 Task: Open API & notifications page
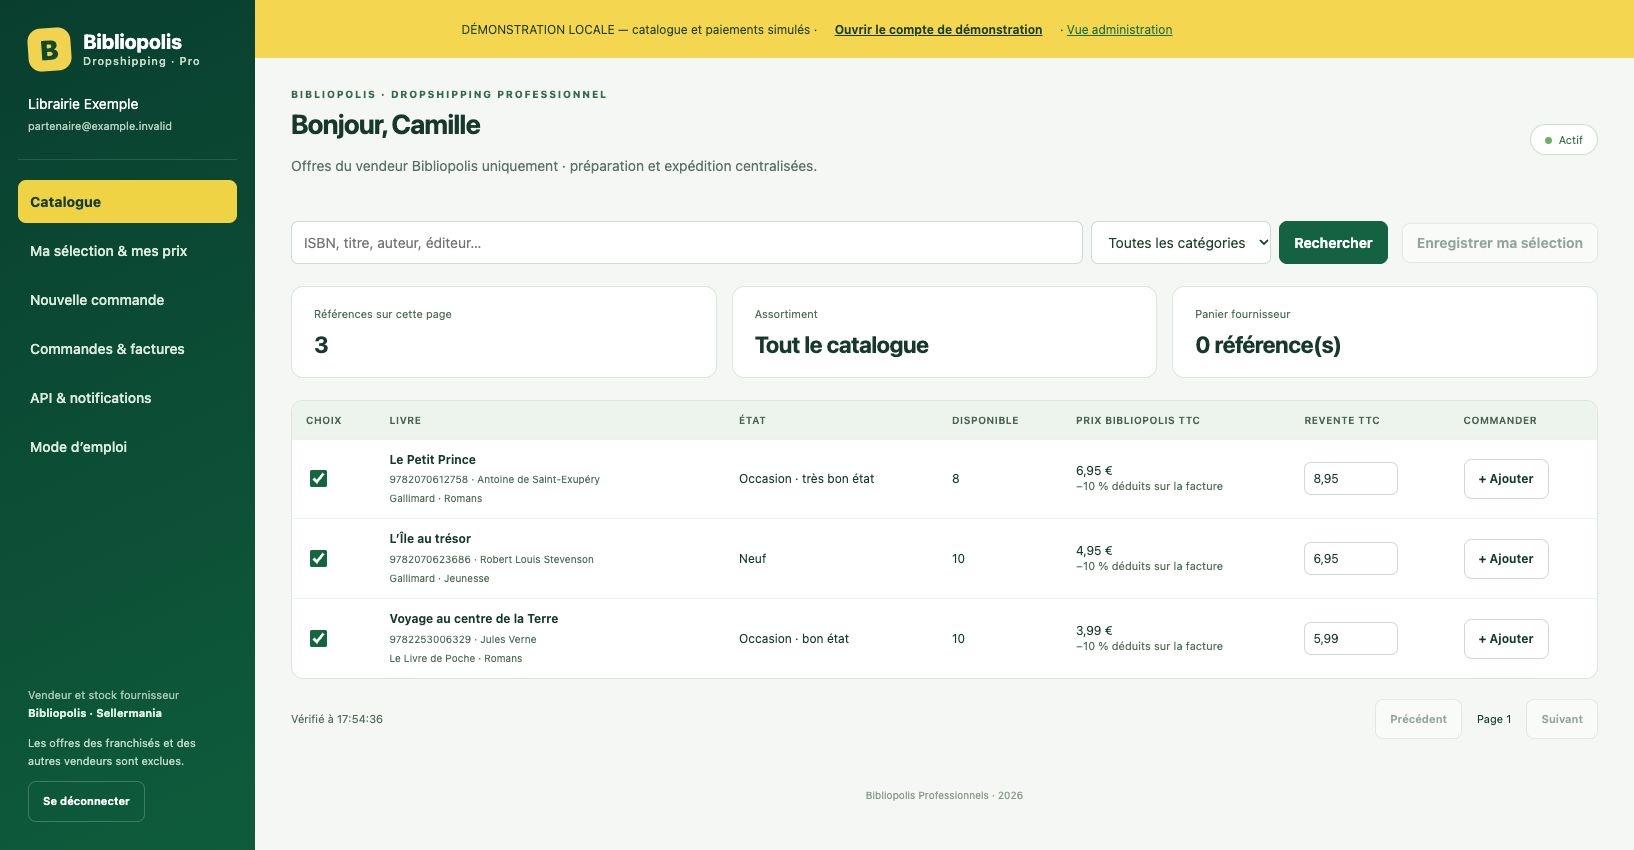point(127,398)
